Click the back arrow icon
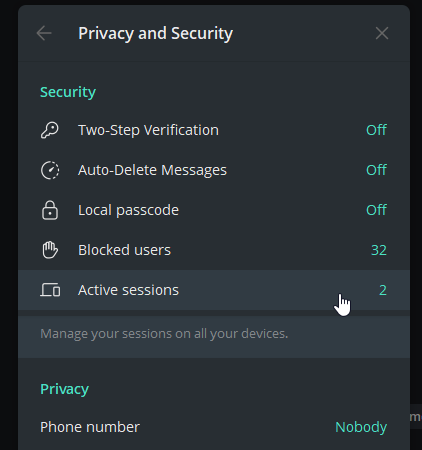The width and height of the screenshot is (422, 450). [x=44, y=33]
